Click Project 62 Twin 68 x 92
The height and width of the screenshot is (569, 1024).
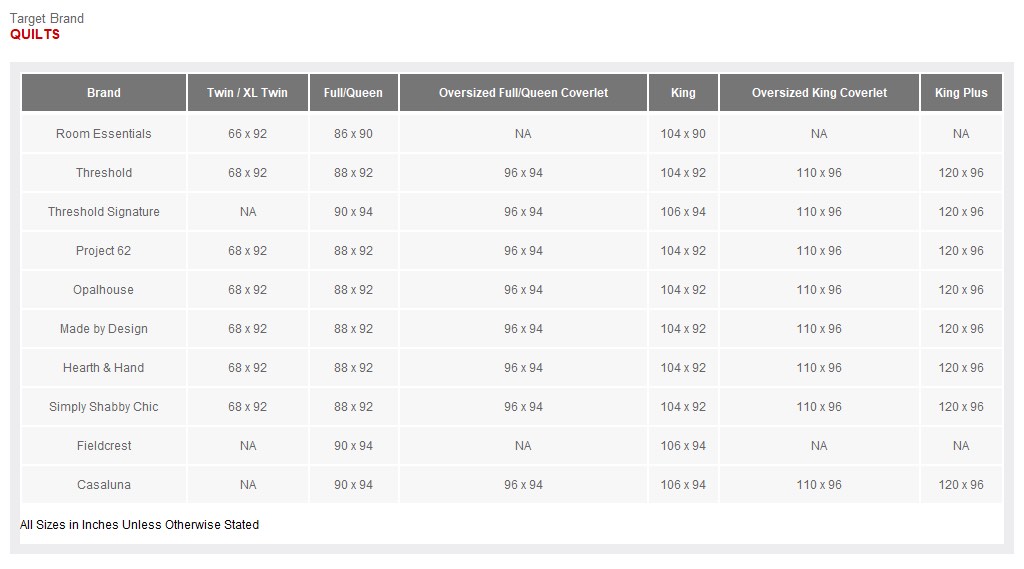coord(248,251)
